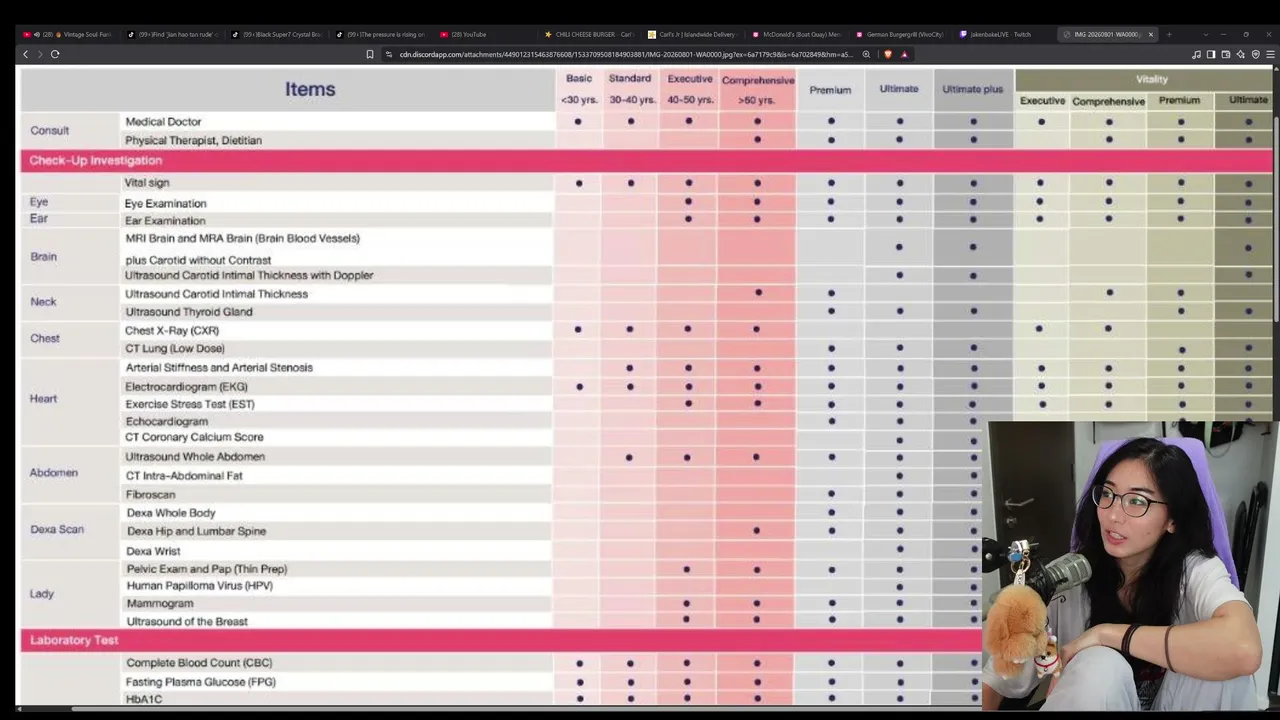Switch to the JakenbakeLIVE Twitch tab
The image size is (1280, 720).
(x=1005, y=34)
